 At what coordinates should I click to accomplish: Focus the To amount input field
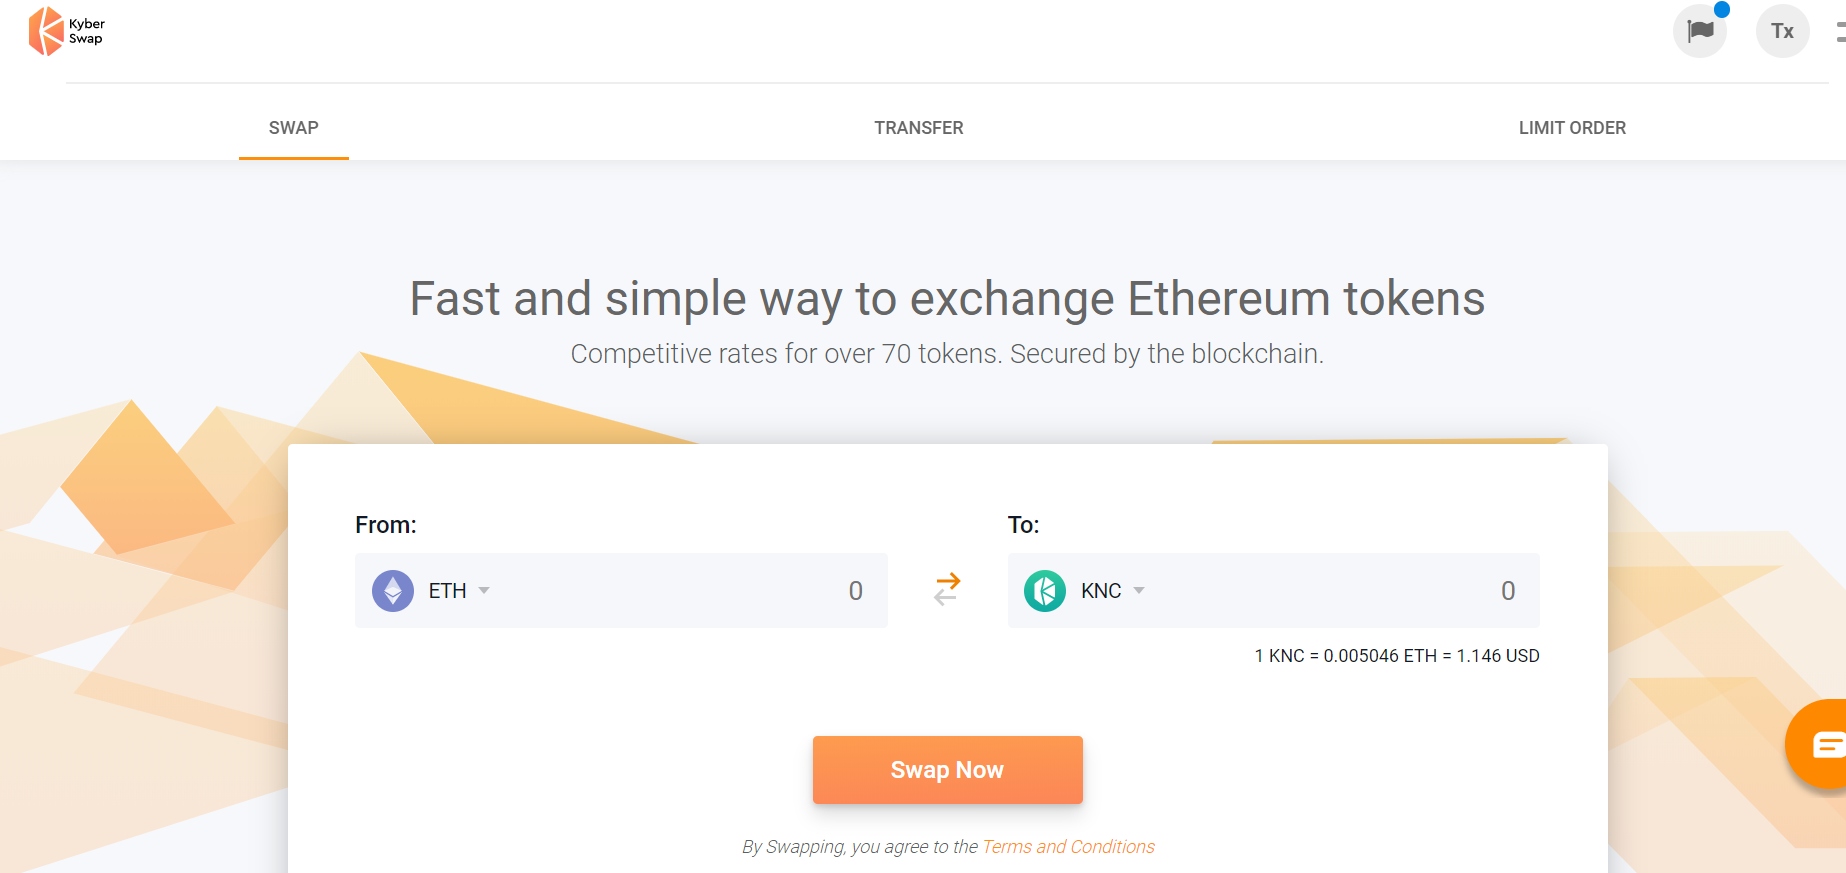1350,591
